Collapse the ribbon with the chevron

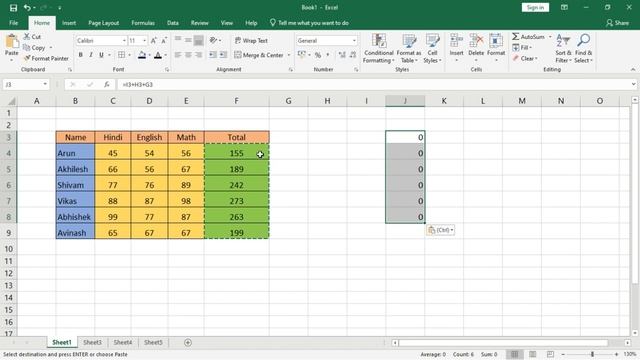633,70
